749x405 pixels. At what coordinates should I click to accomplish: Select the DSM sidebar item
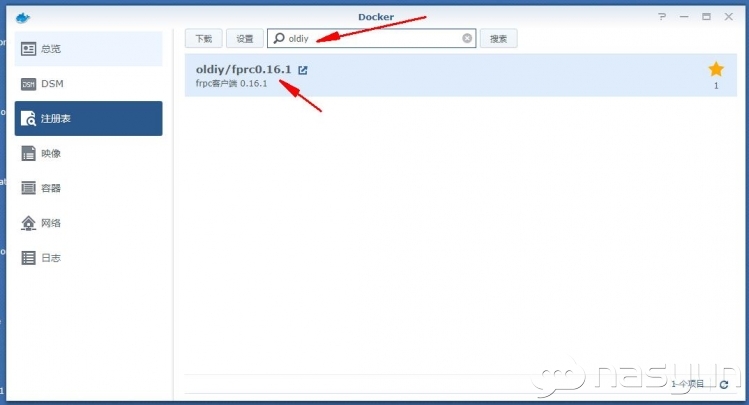tap(88, 84)
